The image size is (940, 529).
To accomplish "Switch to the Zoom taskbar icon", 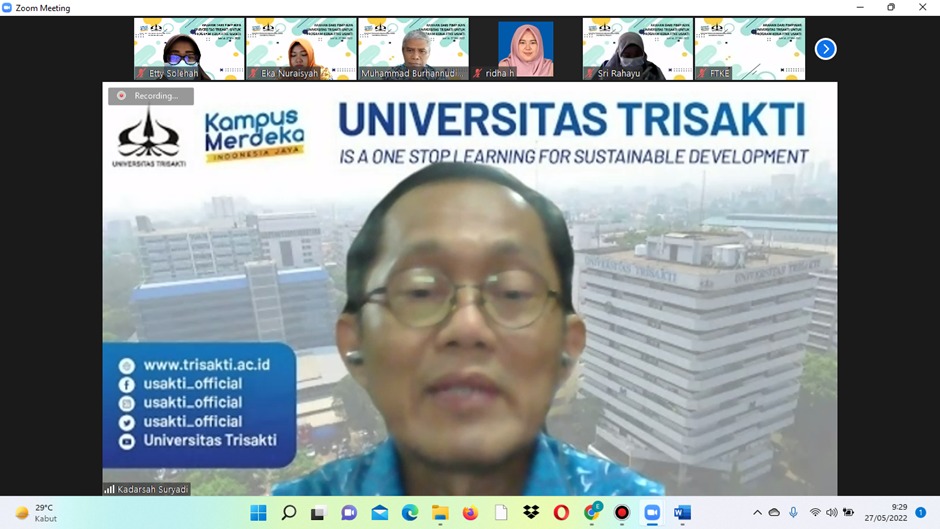I will click(x=652, y=513).
